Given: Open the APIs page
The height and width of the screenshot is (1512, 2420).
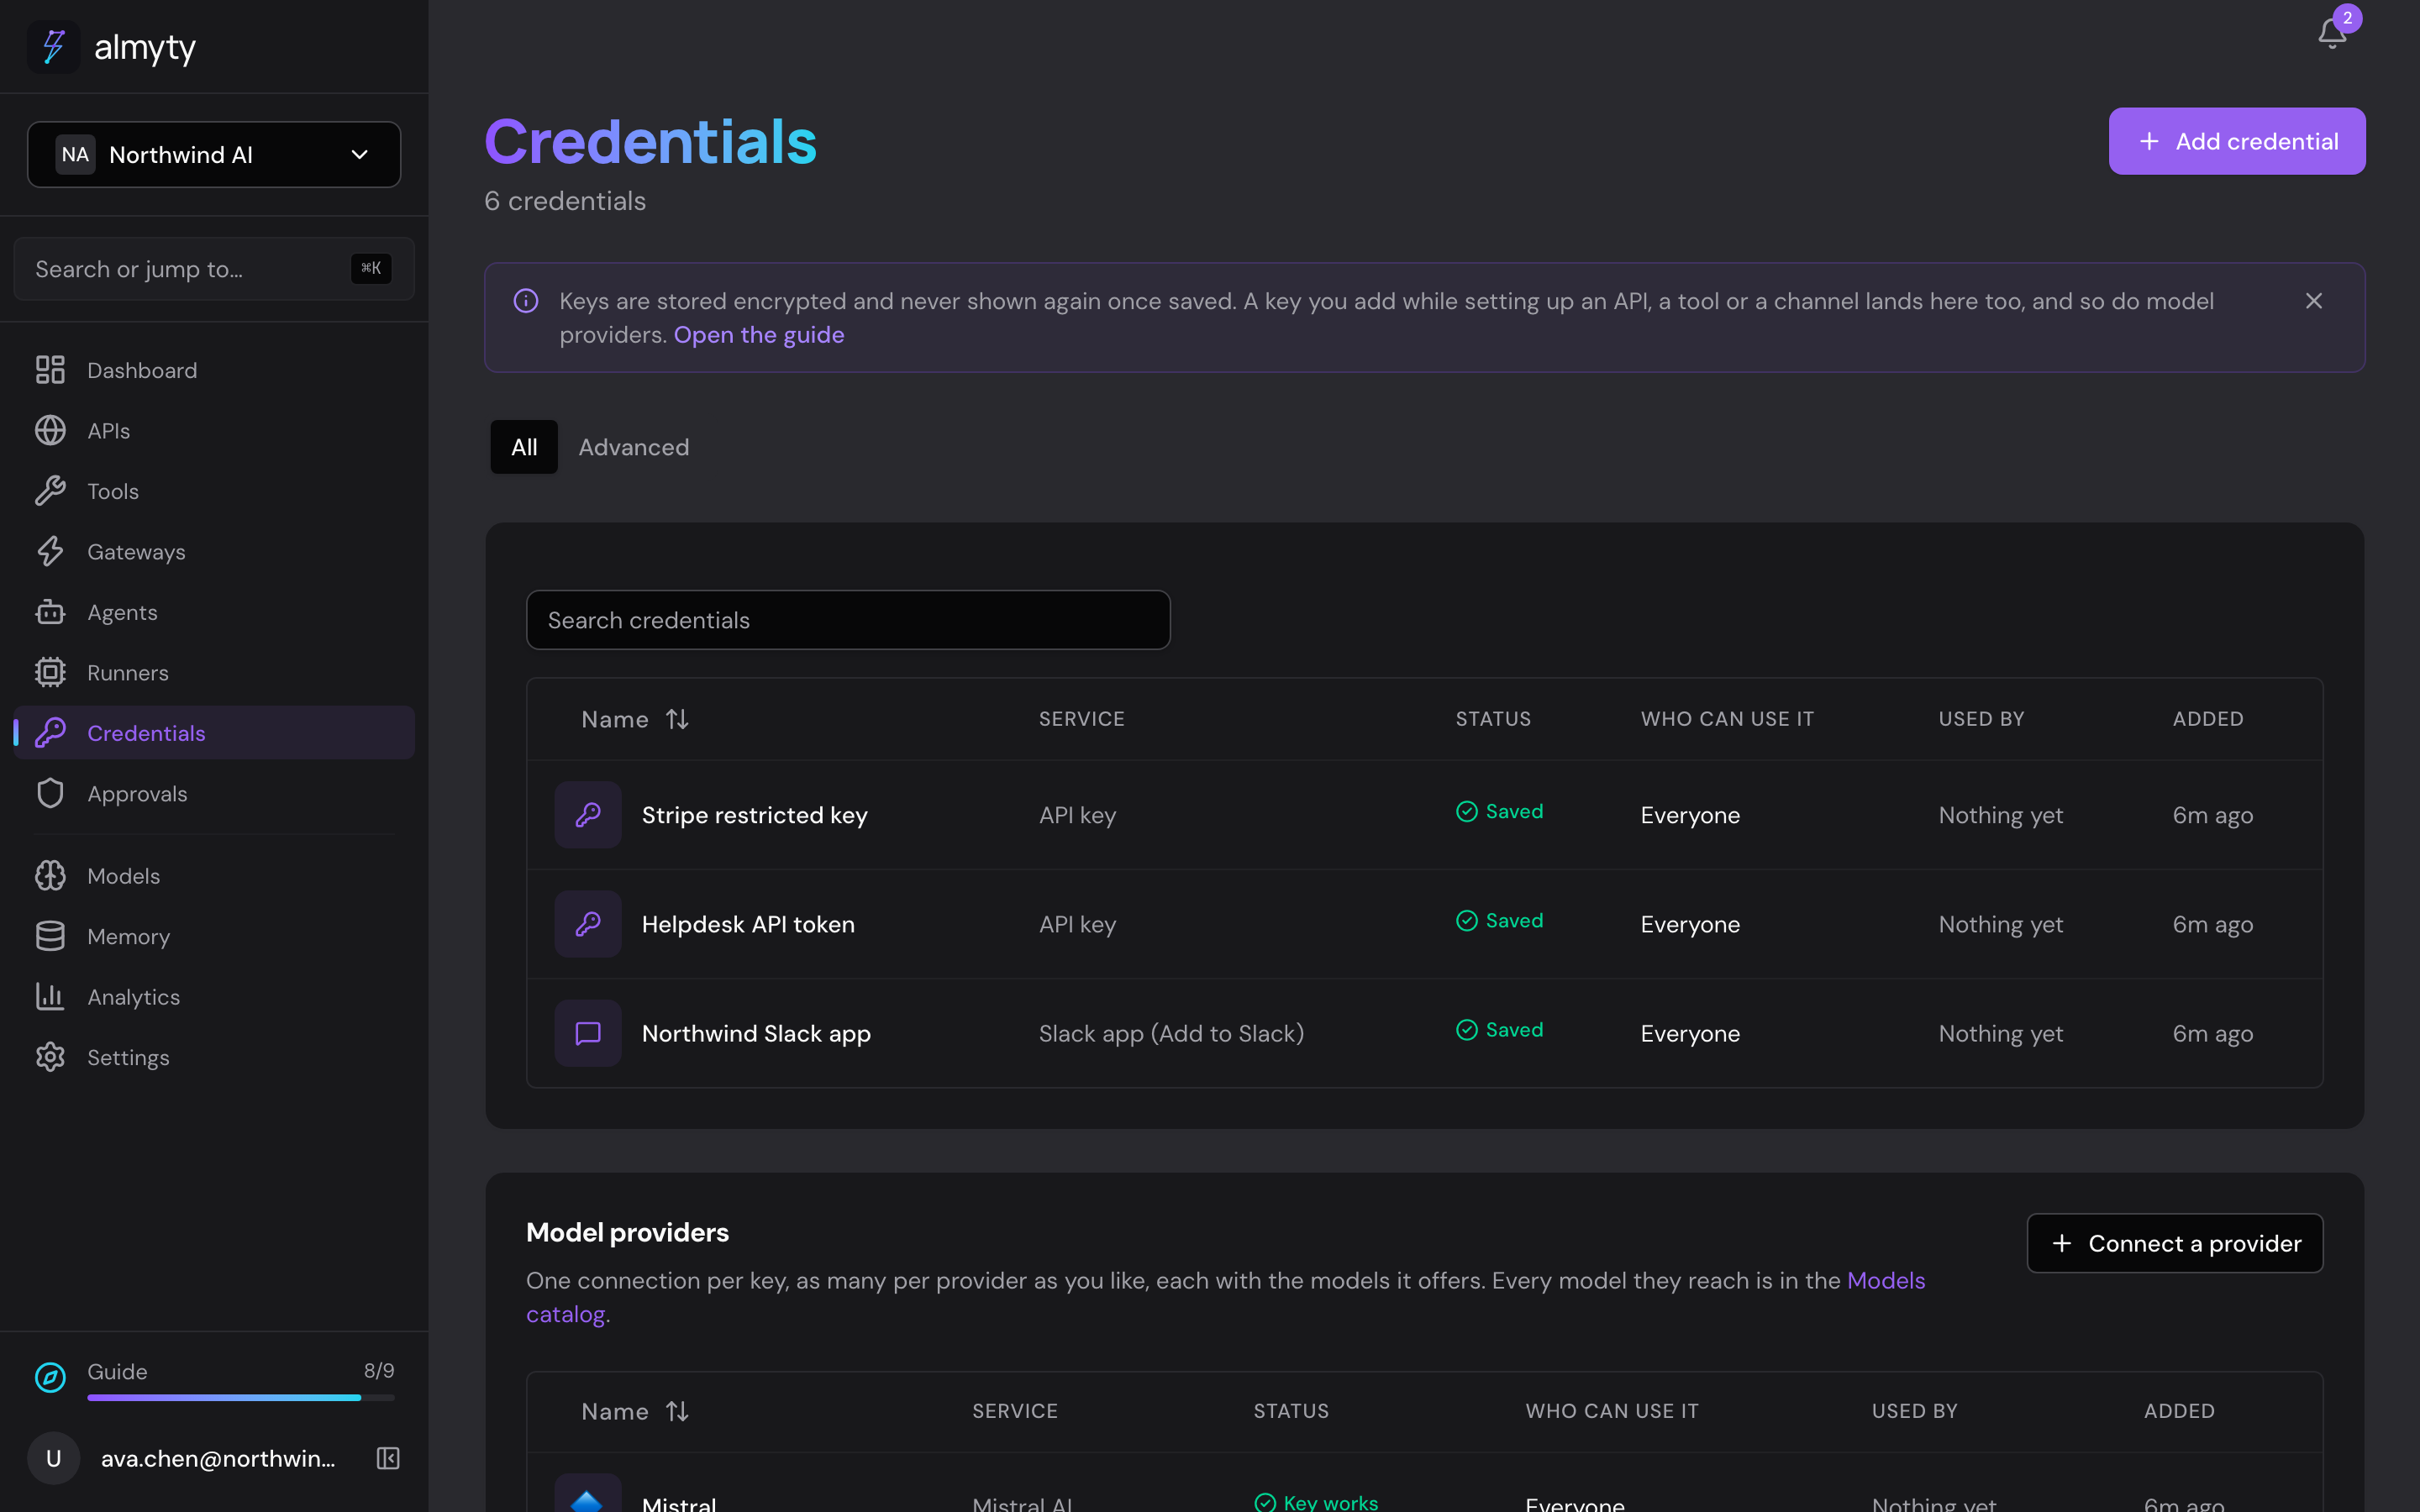Looking at the screenshot, I should [214, 431].
